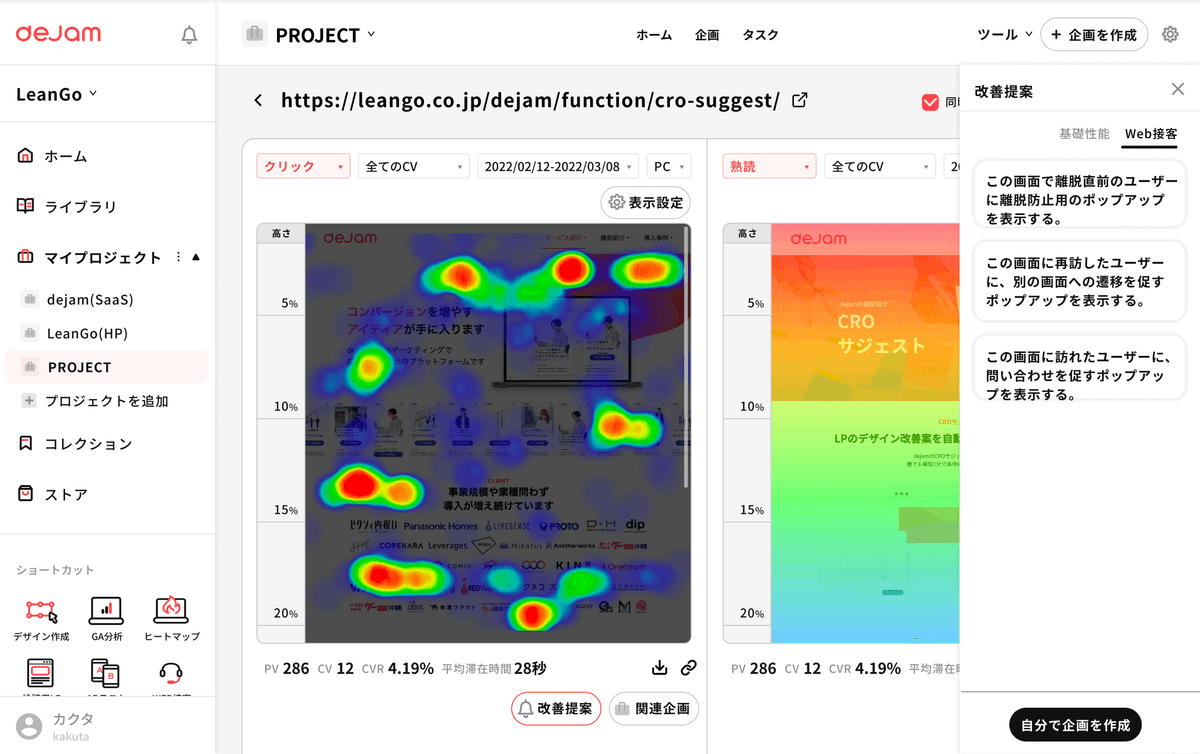Switch to 基礎性能 tab

pyautogui.click(x=1084, y=133)
